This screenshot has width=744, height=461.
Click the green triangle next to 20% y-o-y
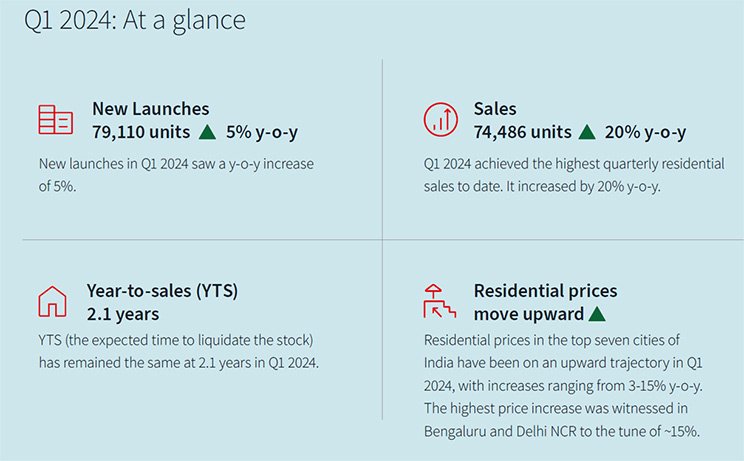coord(587,132)
